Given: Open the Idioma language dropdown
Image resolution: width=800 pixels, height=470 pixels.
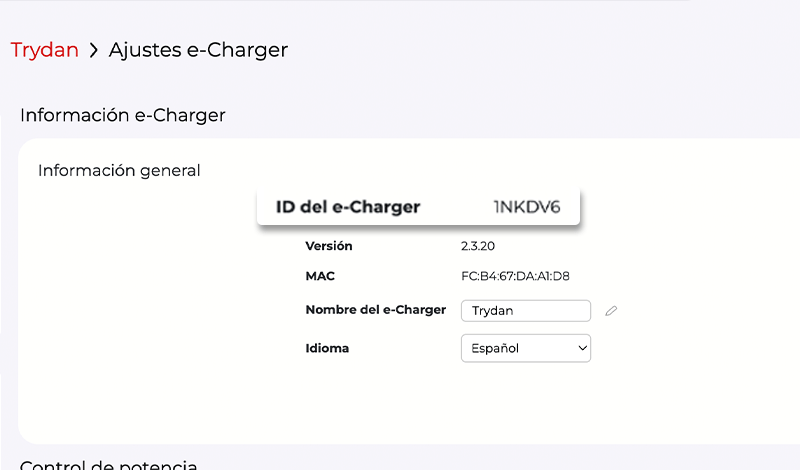Looking at the screenshot, I should (x=525, y=348).
